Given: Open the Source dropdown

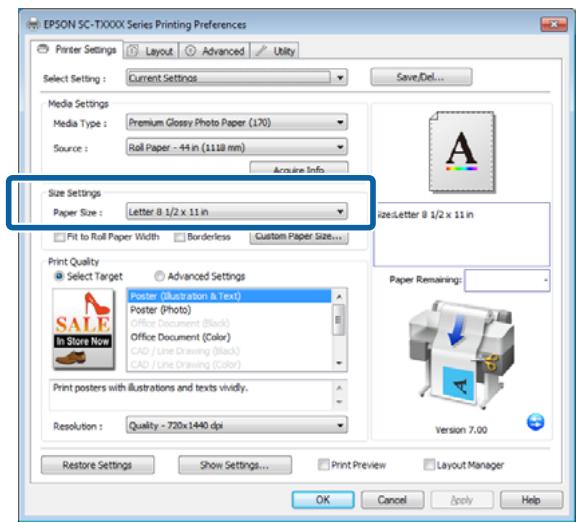Looking at the screenshot, I should pyautogui.click(x=237, y=148).
